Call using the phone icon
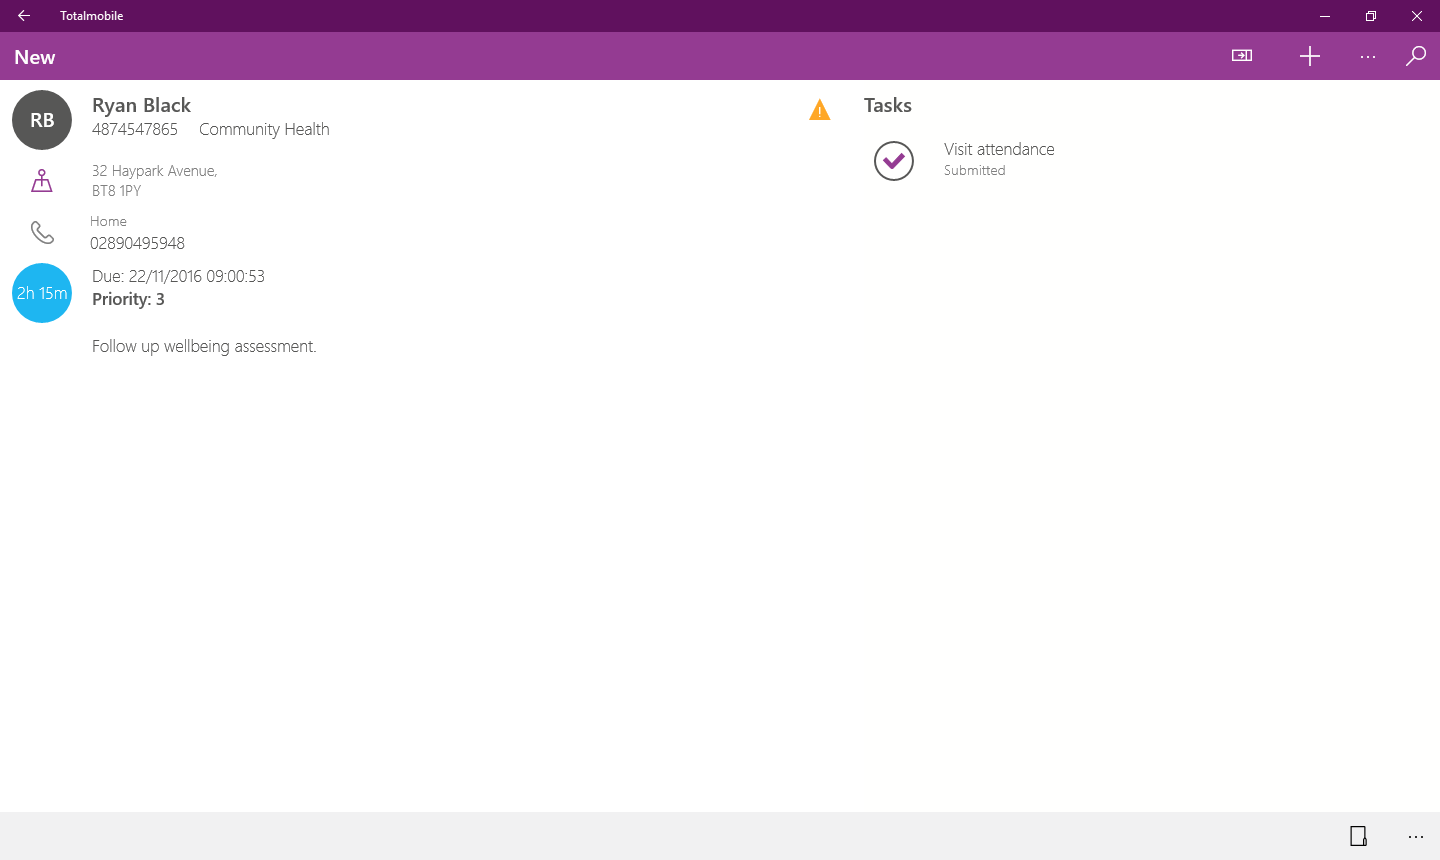Image resolution: width=1440 pixels, height=860 pixels. tap(42, 233)
